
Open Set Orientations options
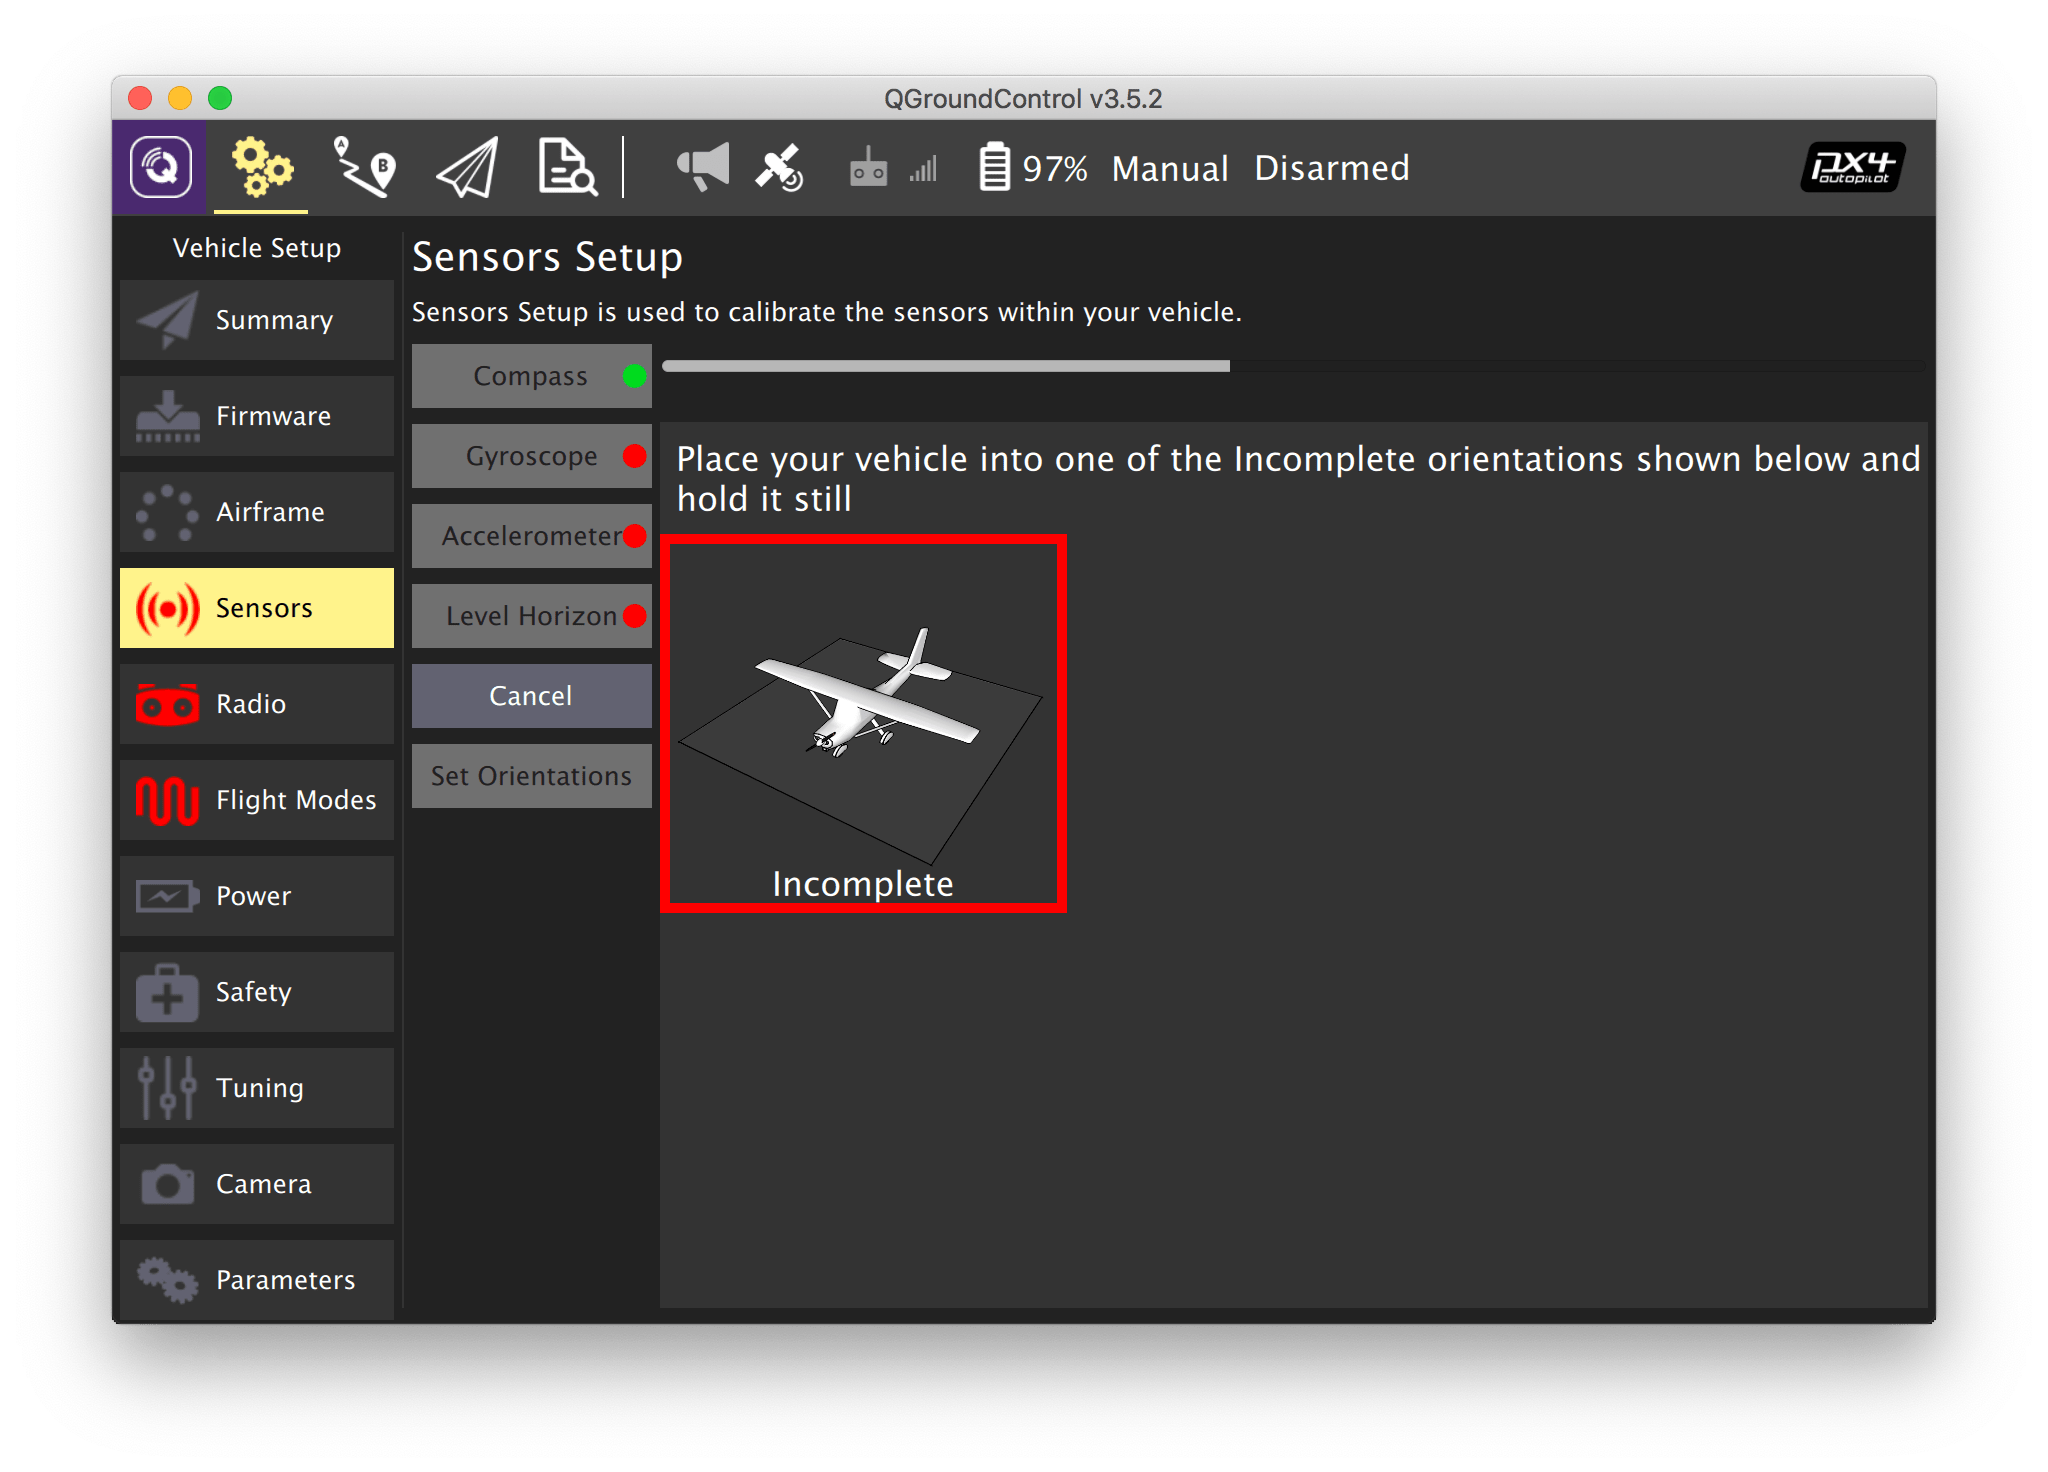[x=531, y=775]
